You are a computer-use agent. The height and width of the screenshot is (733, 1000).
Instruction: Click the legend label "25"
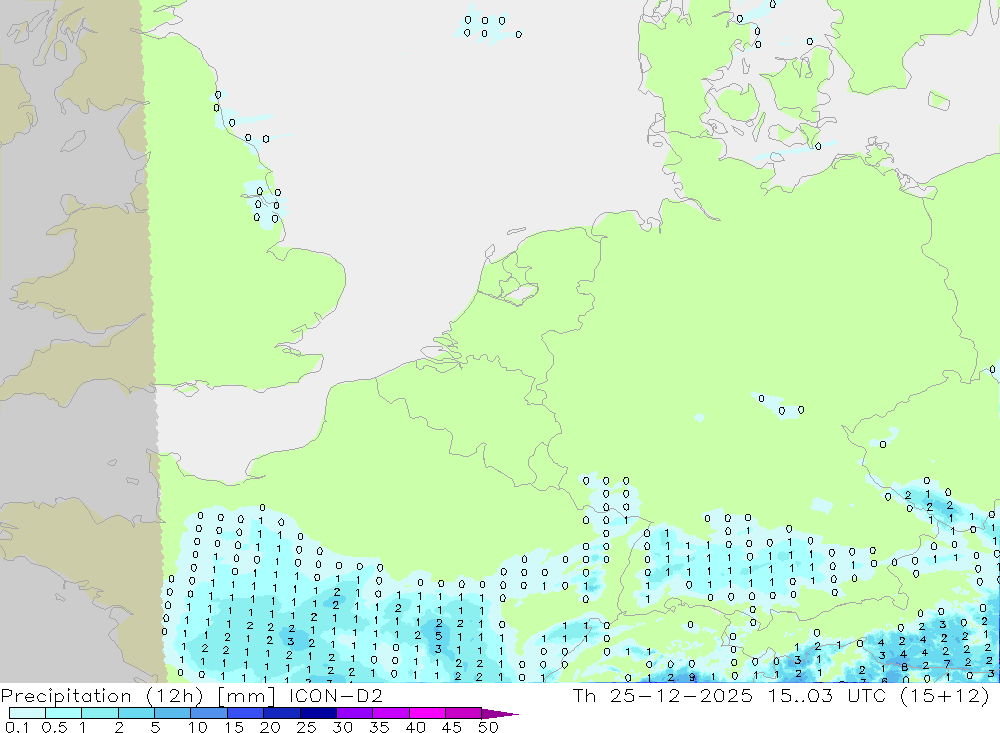[306, 727]
